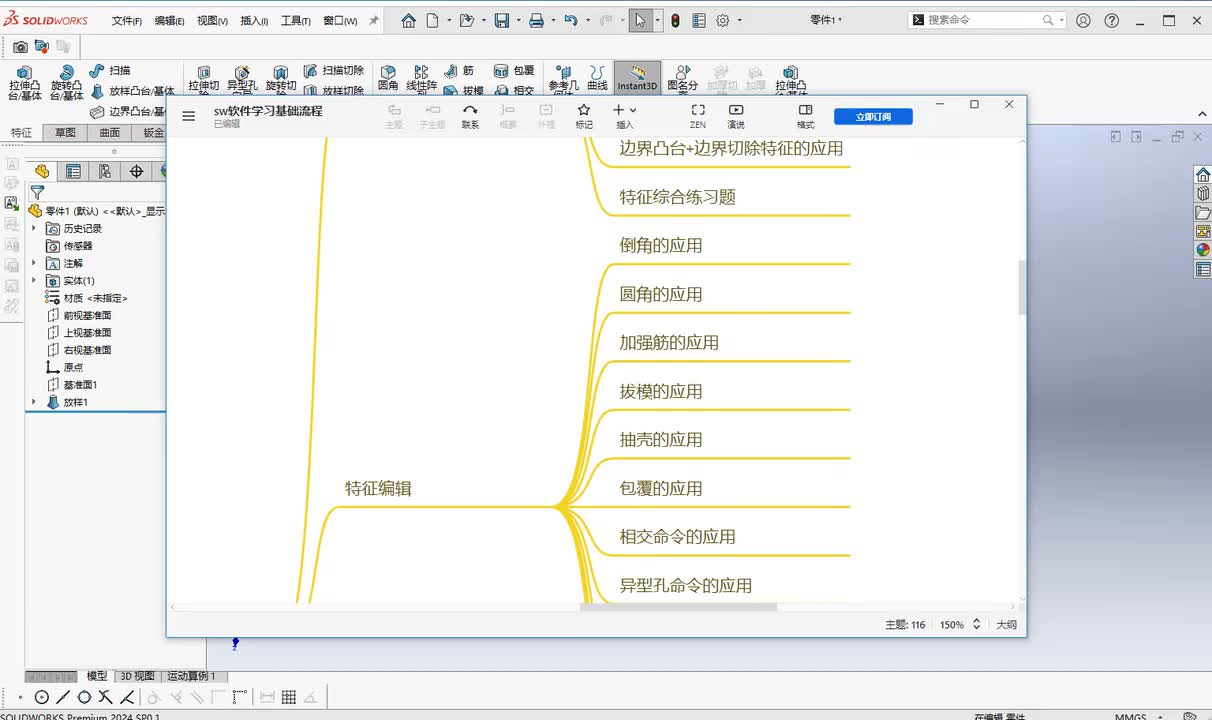Open the dropdown arrow next to Print icon
The image size is (1212, 720).
point(552,20)
